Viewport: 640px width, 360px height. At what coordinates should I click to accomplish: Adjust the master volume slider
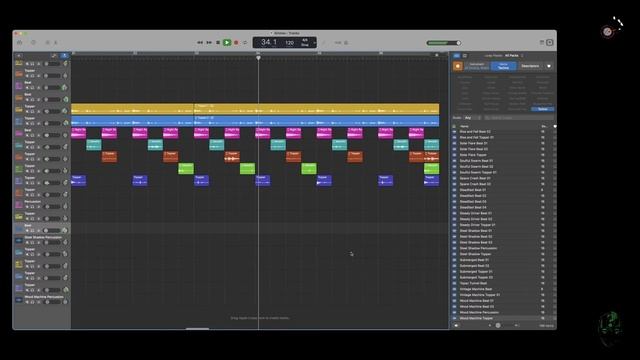(x=444, y=43)
